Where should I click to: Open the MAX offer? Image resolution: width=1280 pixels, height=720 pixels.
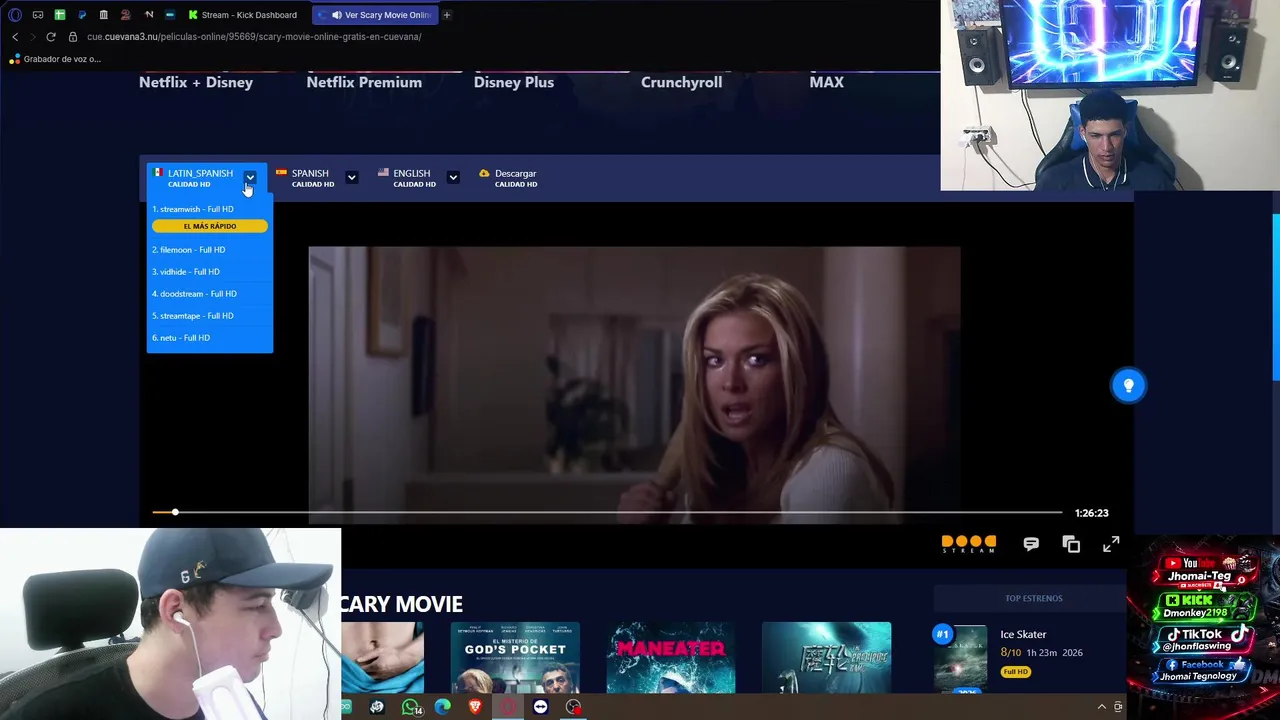click(827, 82)
